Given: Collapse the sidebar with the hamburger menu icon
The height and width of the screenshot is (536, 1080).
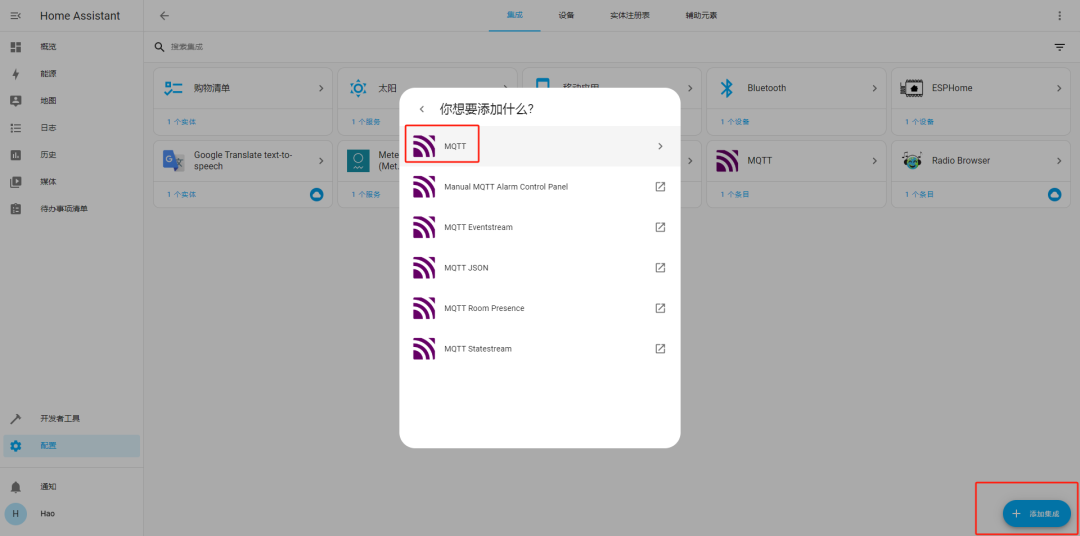Looking at the screenshot, I should [x=16, y=16].
